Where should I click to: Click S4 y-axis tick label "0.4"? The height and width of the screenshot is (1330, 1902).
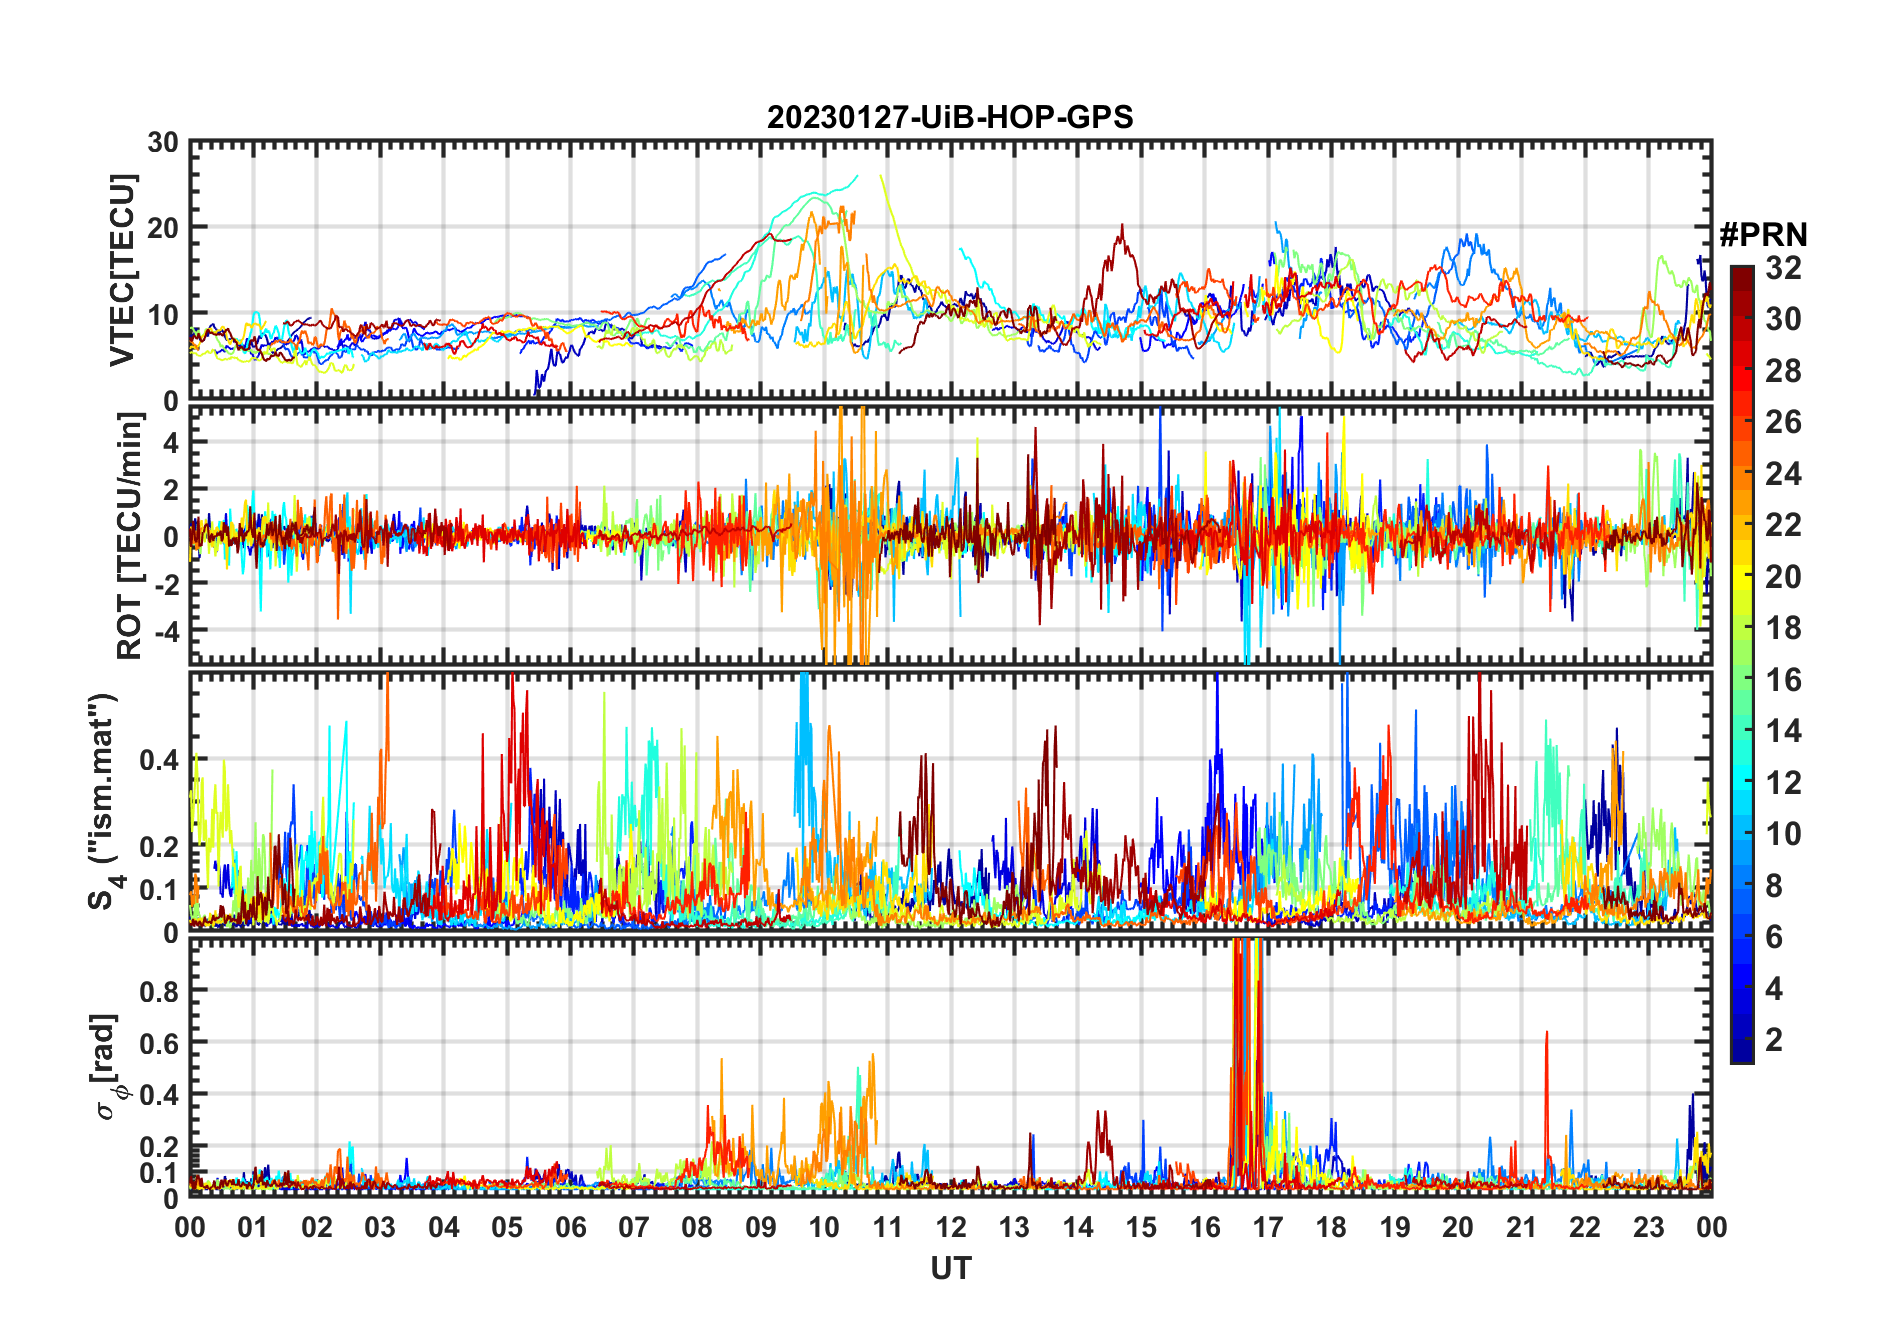tap(159, 760)
